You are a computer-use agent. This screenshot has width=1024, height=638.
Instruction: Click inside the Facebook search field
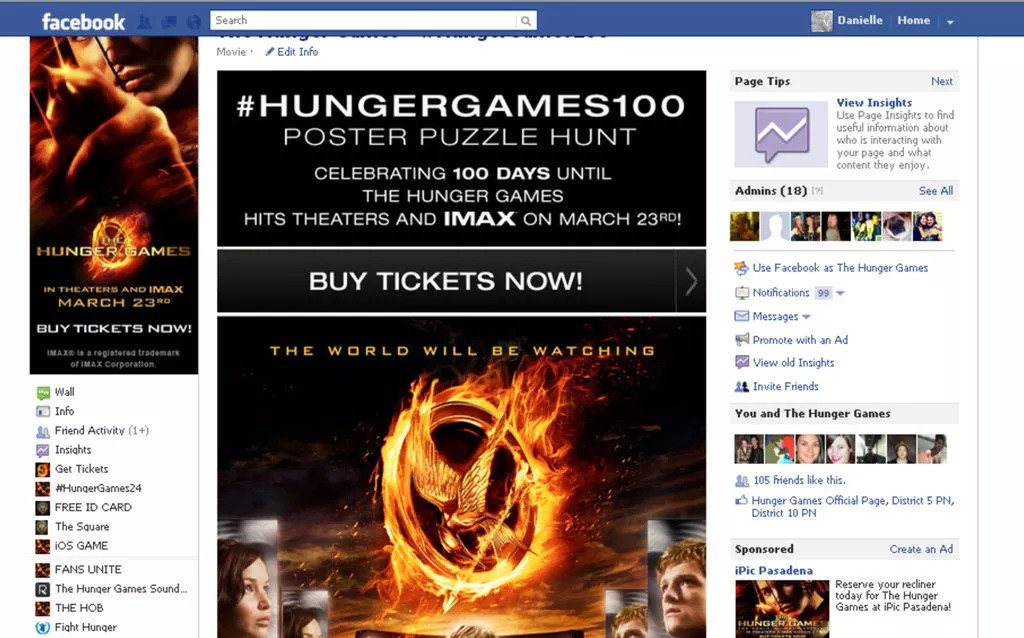click(364, 21)
